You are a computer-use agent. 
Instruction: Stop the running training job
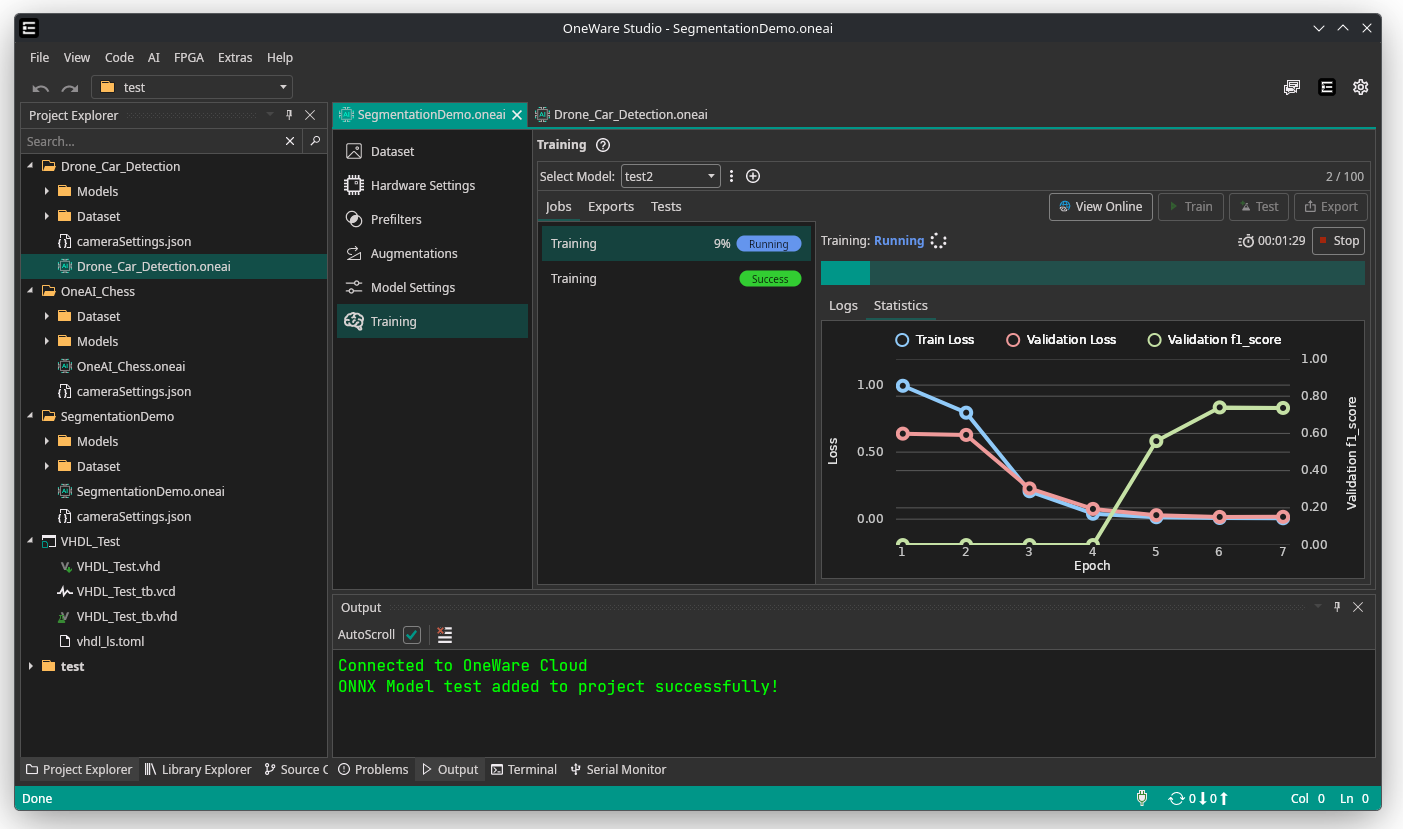[x=1337, y=240]
